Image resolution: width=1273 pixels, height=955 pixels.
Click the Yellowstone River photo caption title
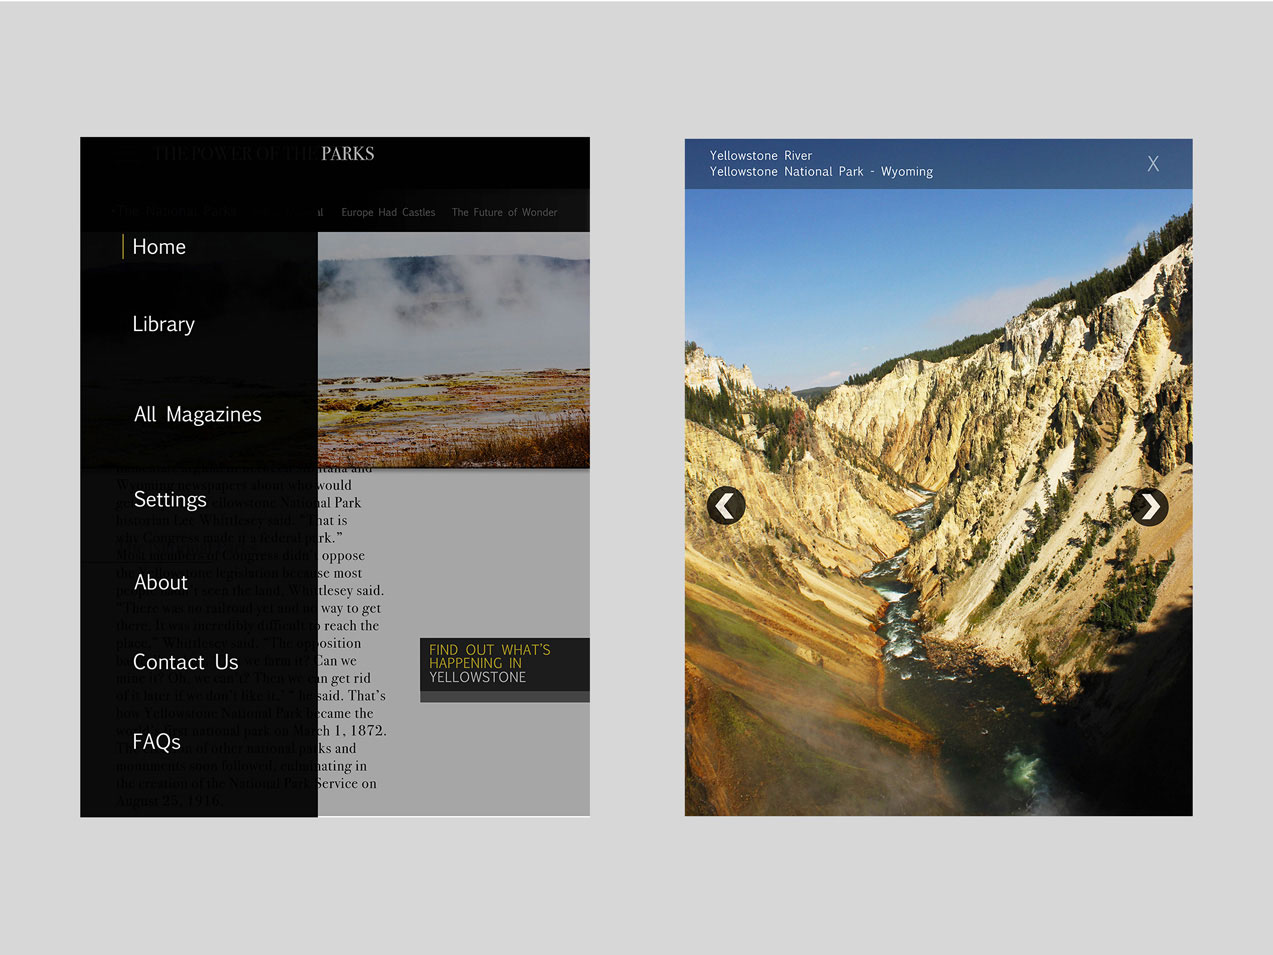point(760,156)
